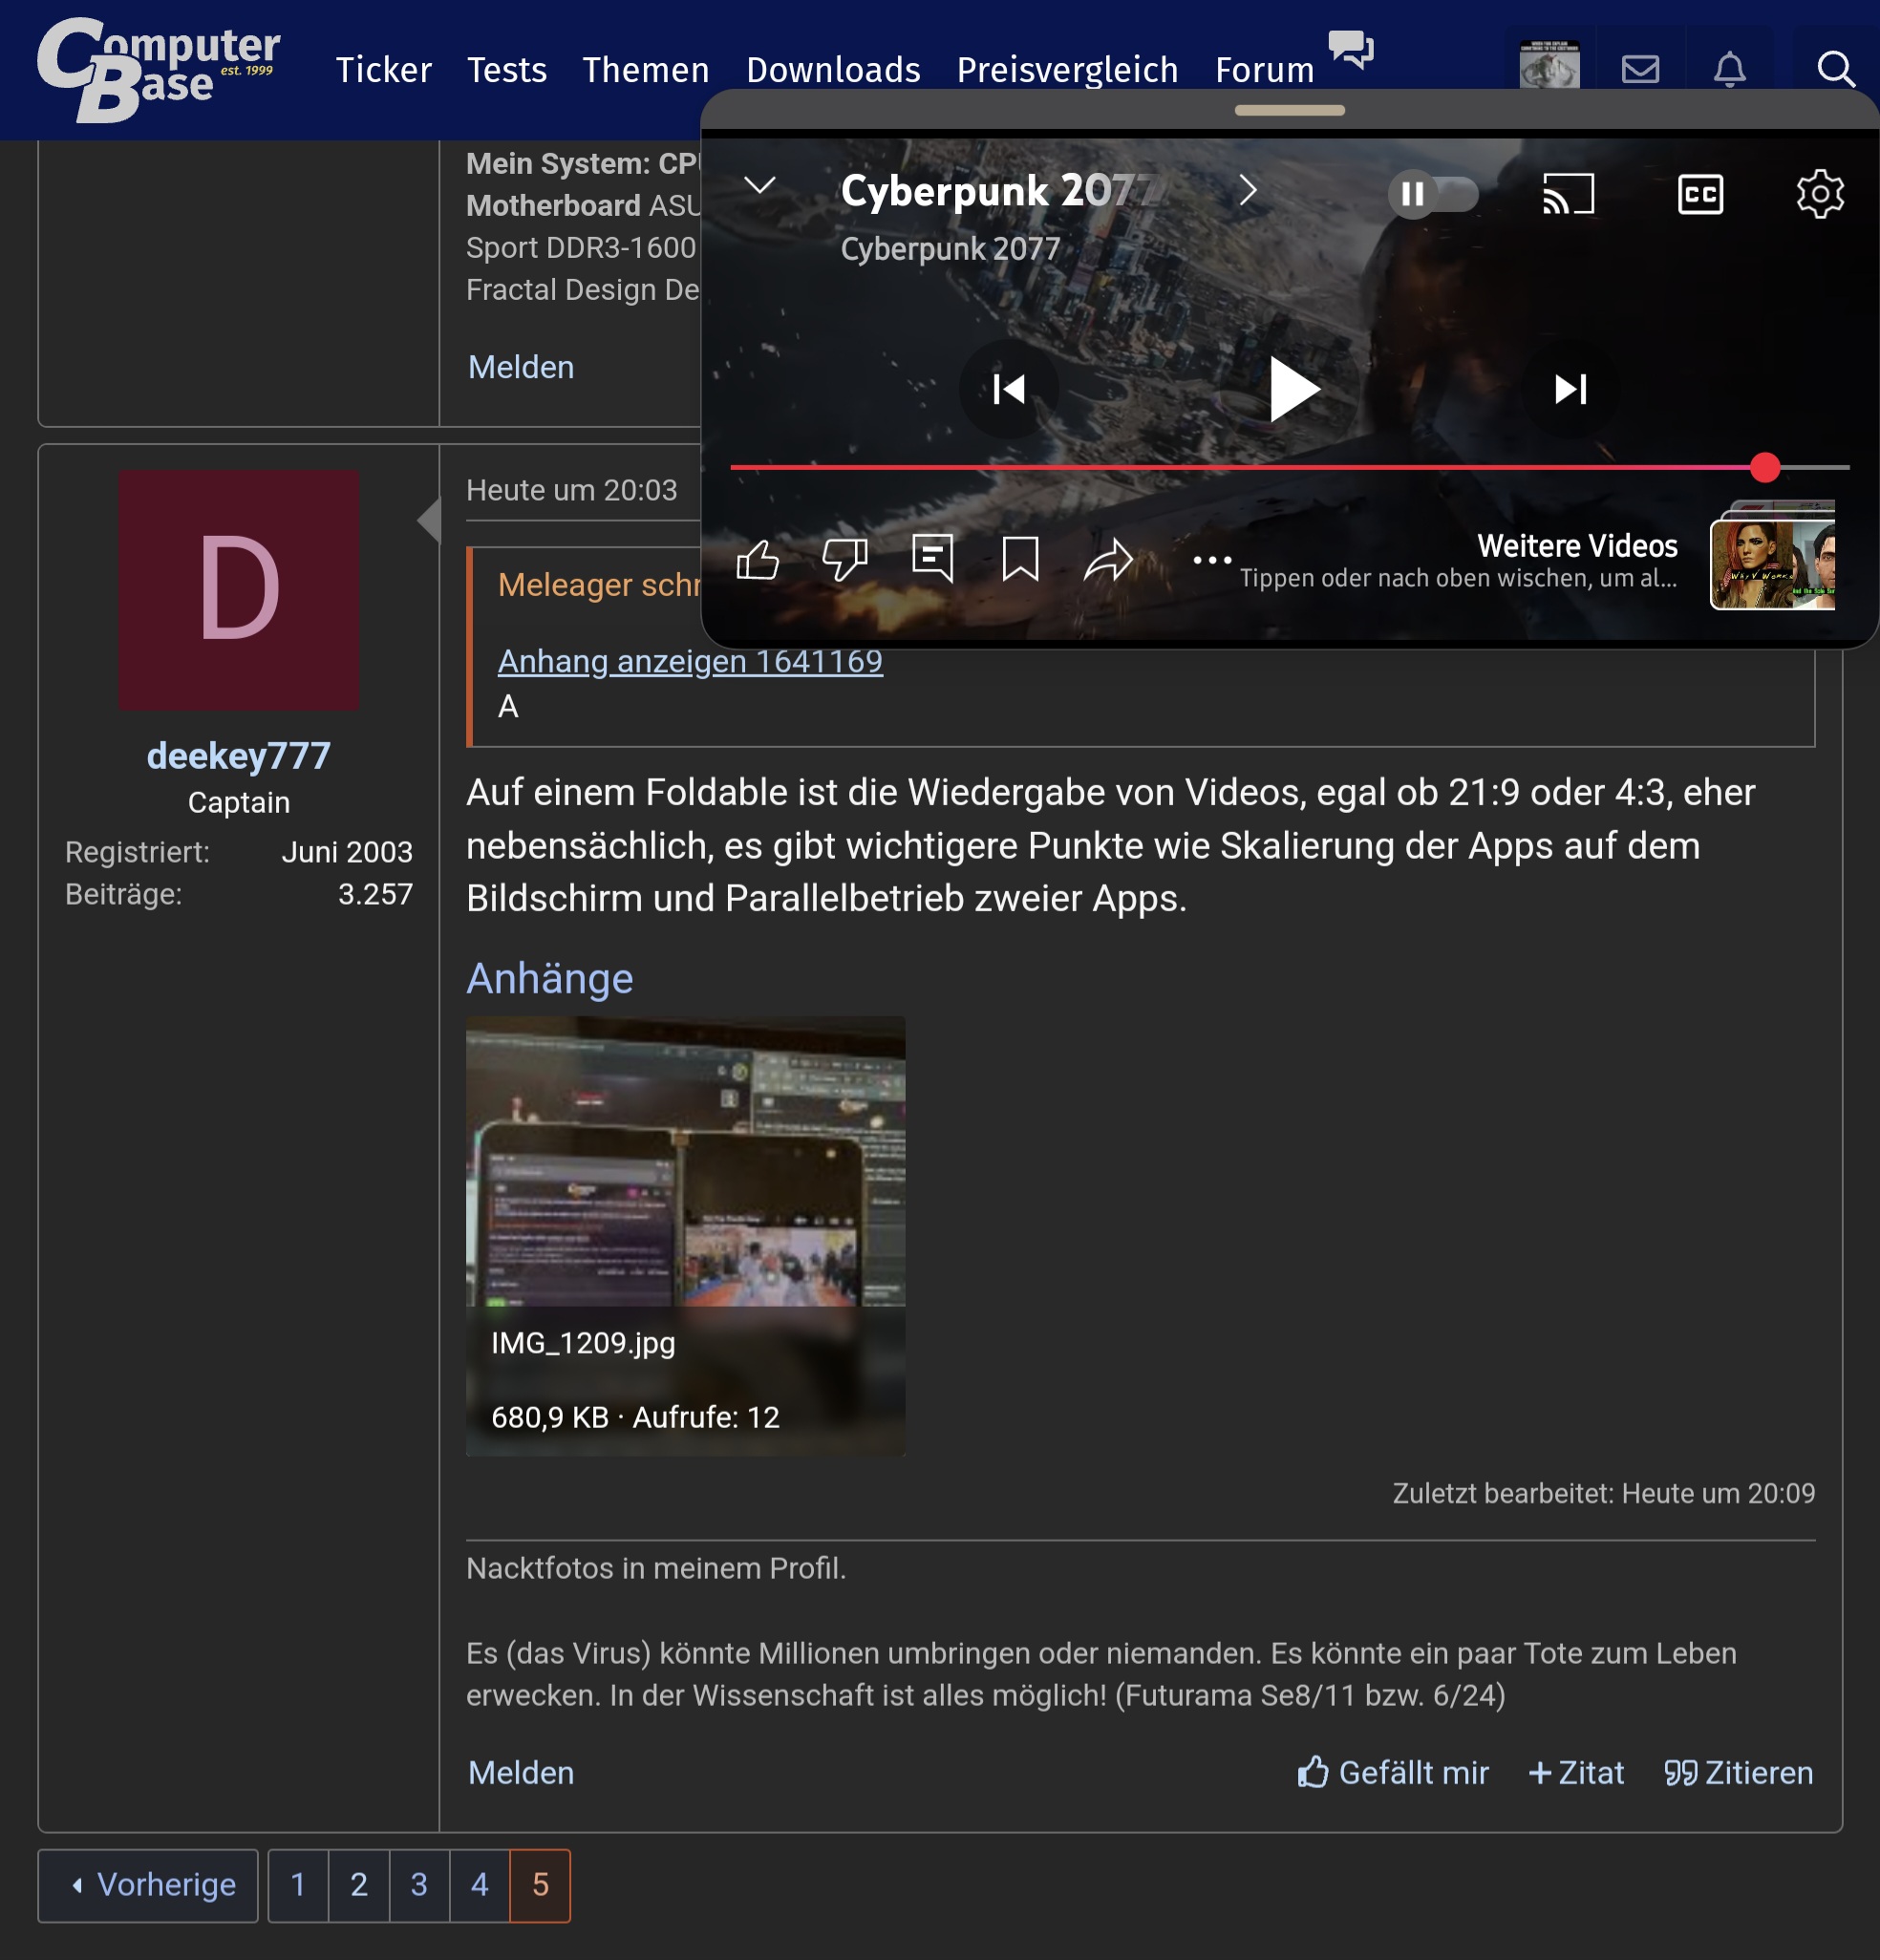Click the thumbs down dislike icon
The width and height of the screenshot is (1880, 1960).
(845, 560)
